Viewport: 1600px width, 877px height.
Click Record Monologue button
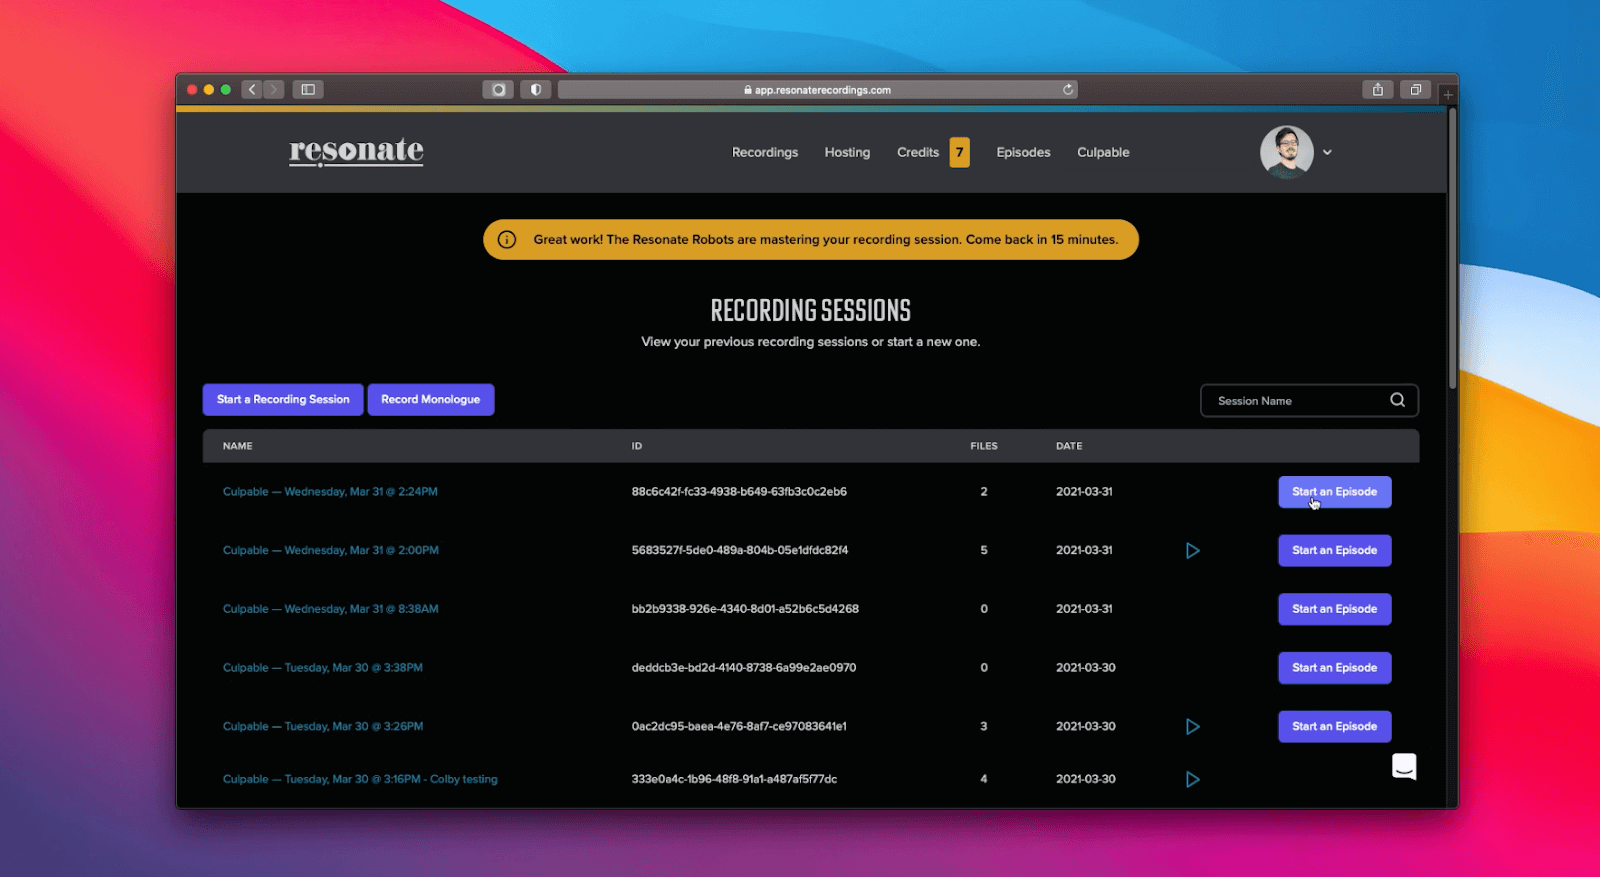tap(430, 399)
